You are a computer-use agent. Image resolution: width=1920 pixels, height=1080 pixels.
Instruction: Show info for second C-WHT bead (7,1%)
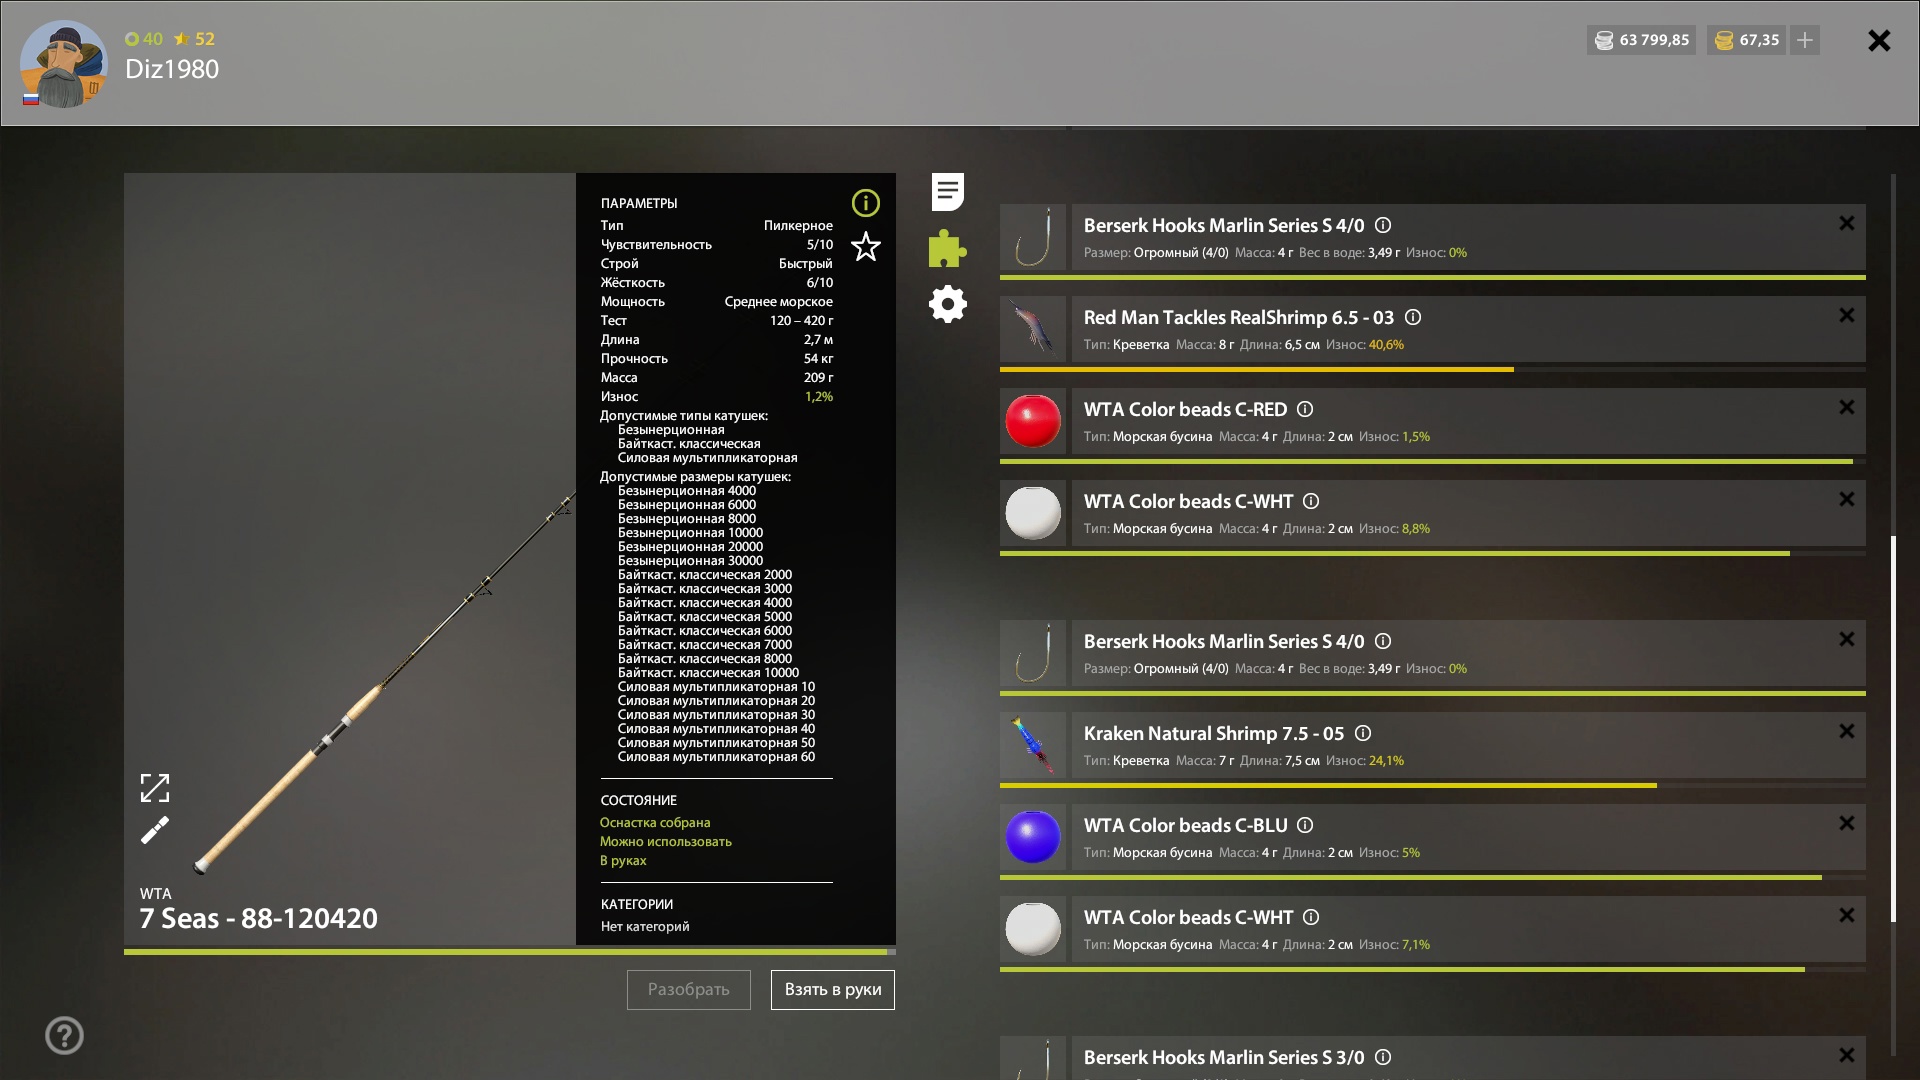(1311, 918)
